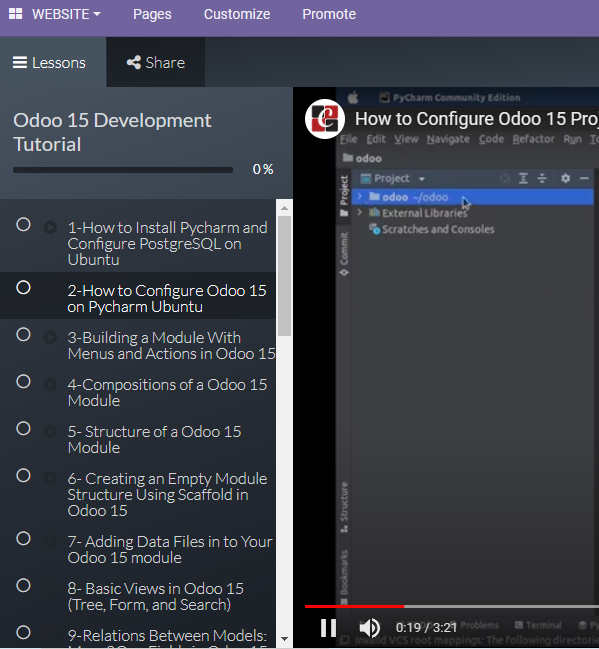Open the Customize menu

[x=237, y=14]
